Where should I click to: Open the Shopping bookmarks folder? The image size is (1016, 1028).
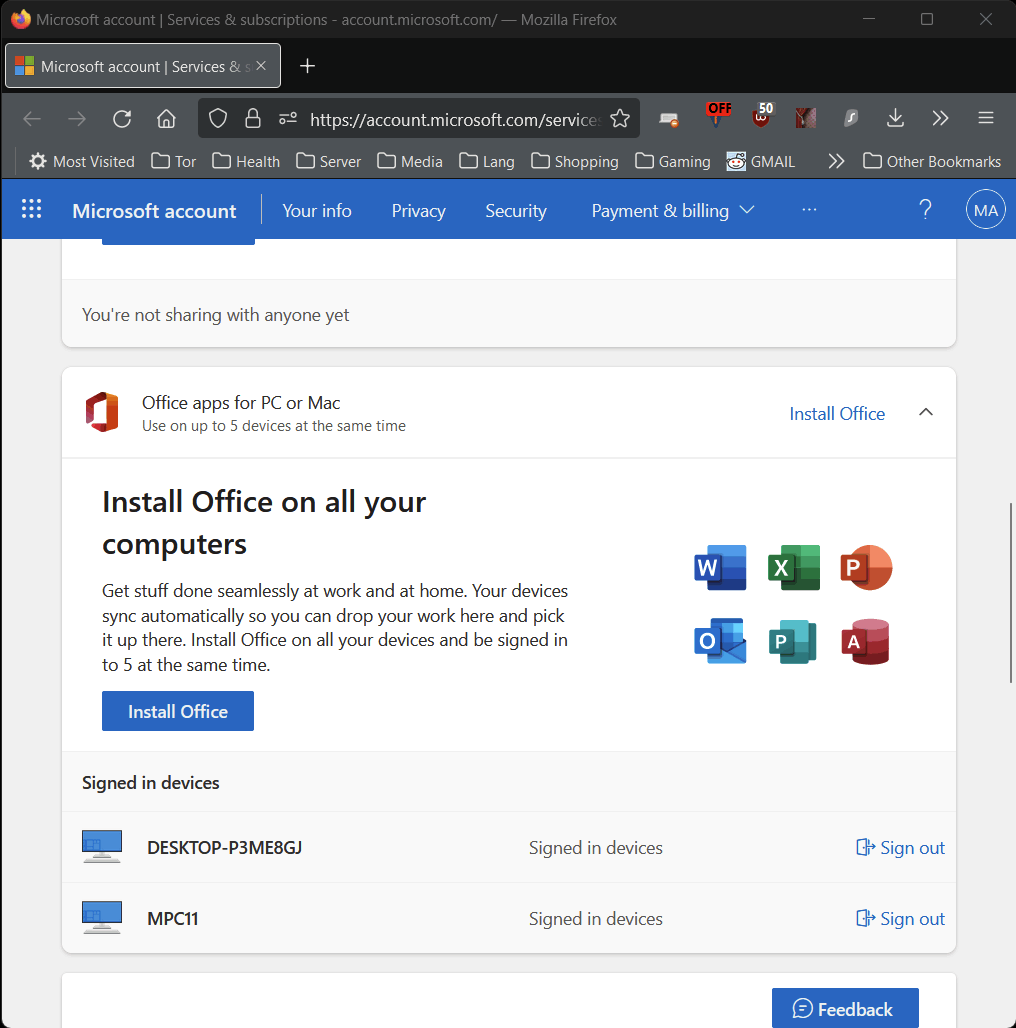[x=574, y=161]
